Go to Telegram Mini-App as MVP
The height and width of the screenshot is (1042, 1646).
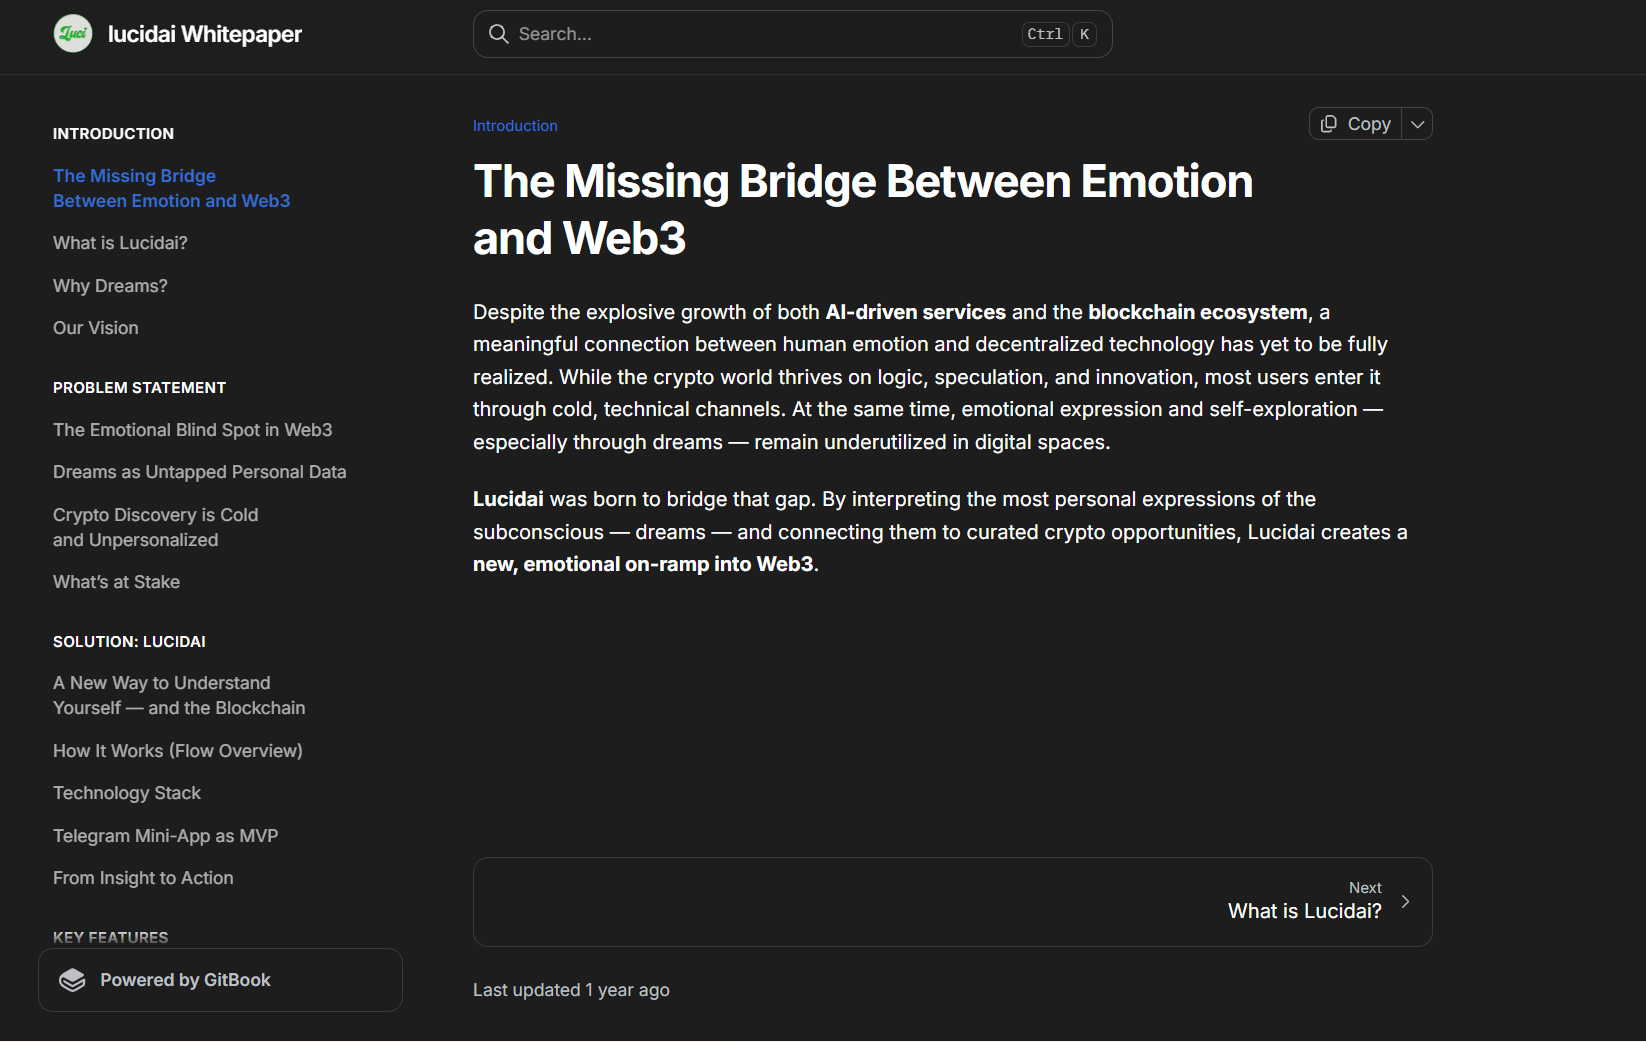click(166, 836)
